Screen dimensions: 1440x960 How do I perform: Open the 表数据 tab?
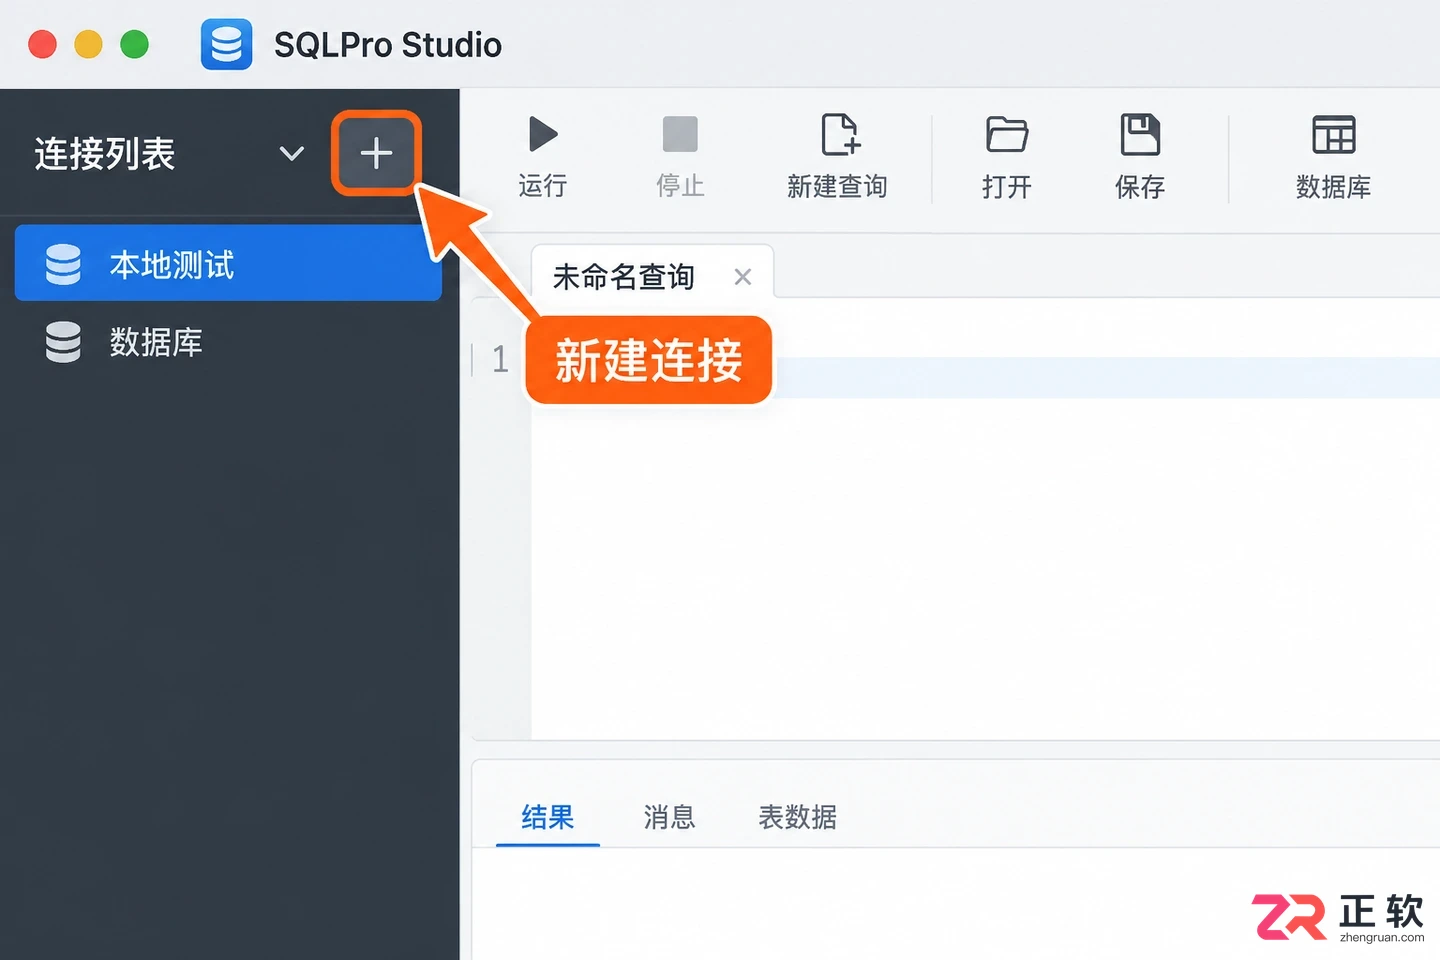797,817
